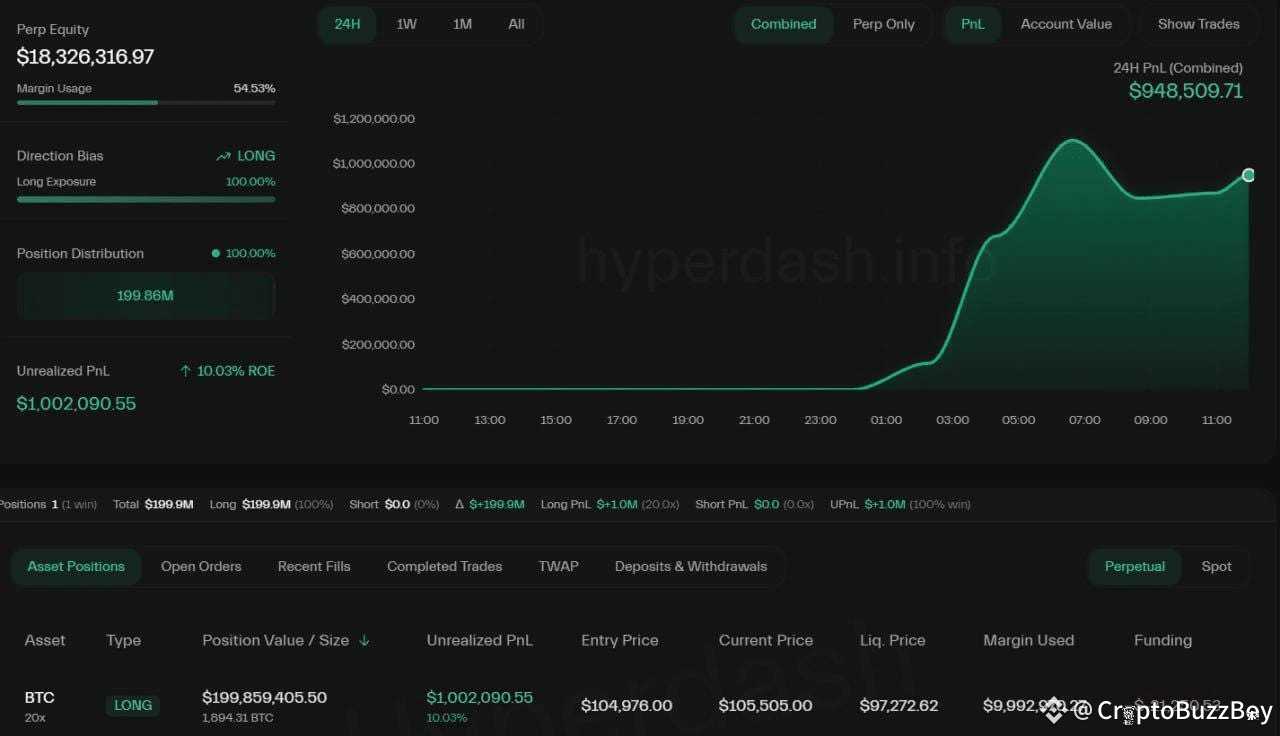Open the Deposits & Withdrawals tab
This screenshot has width=1280, height=736.
(x=690, y=566)
